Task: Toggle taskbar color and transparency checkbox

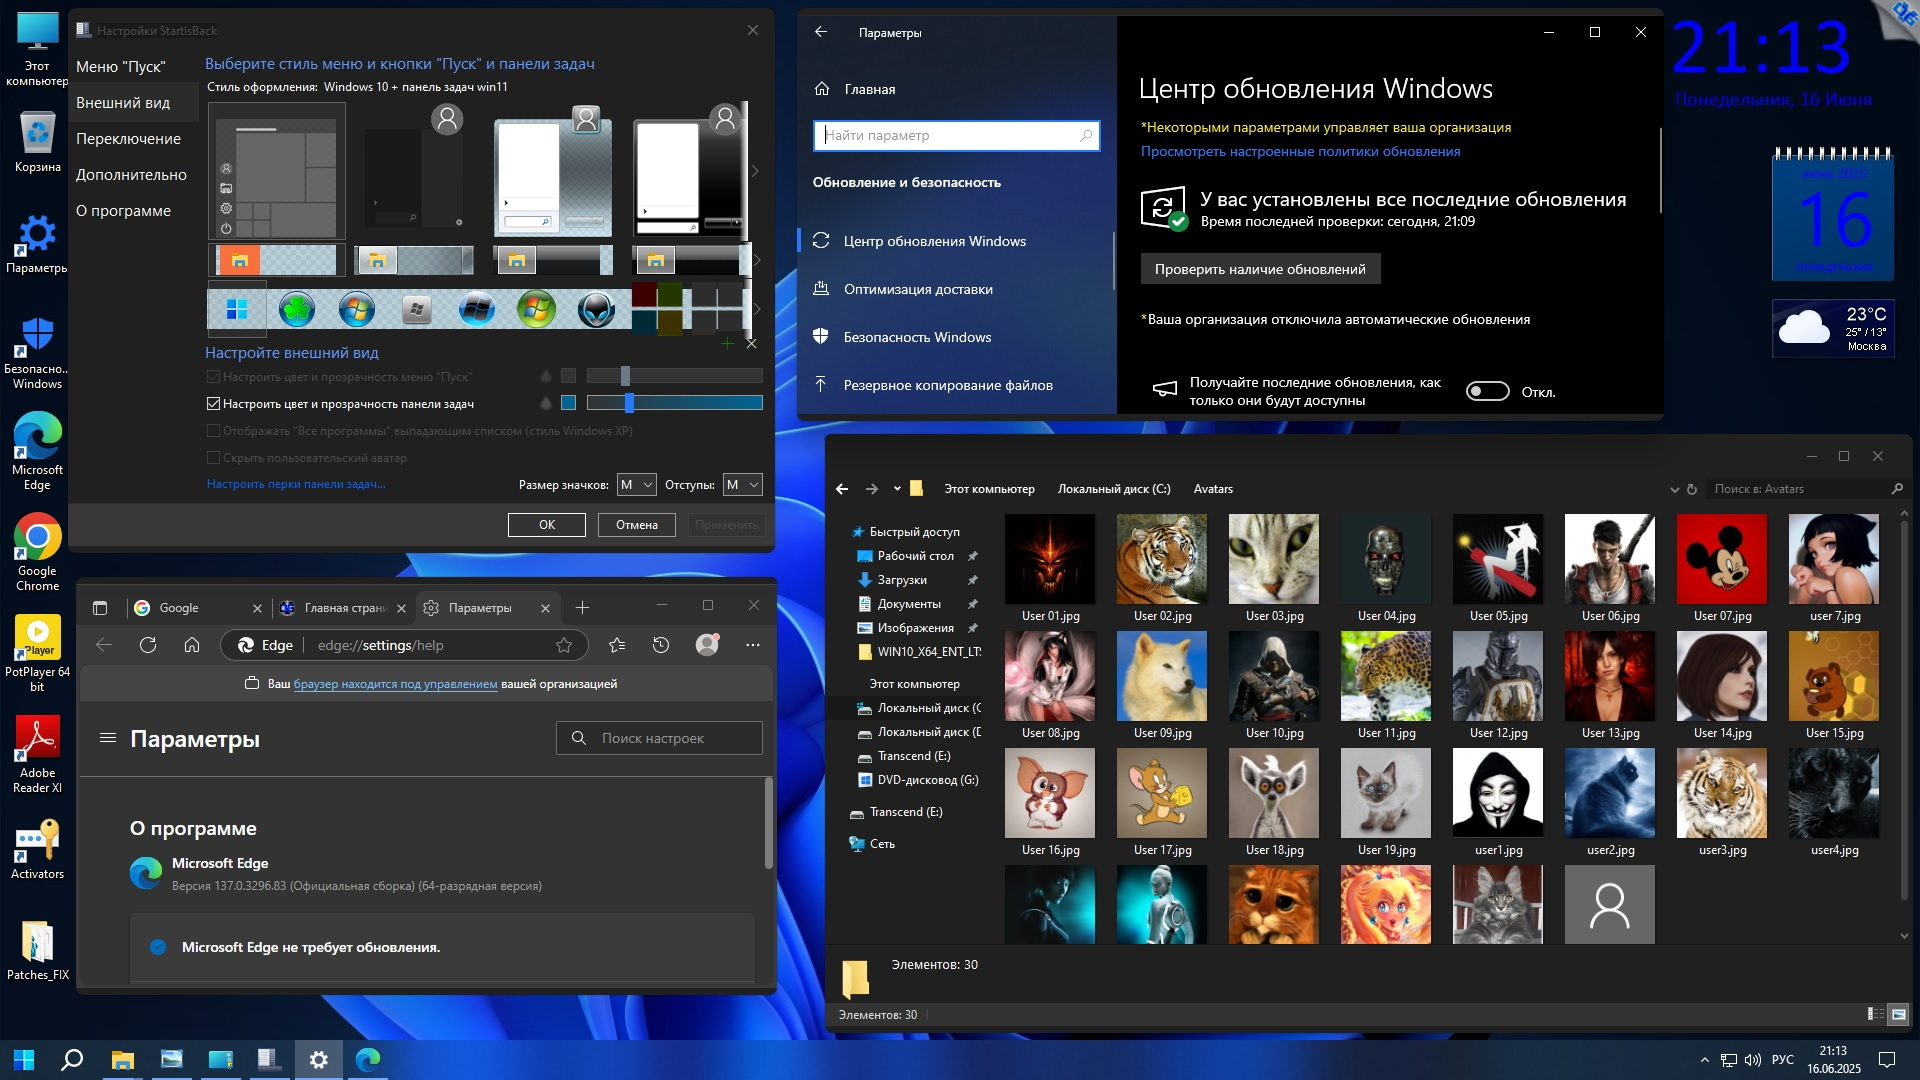Action: pos(213,404)
